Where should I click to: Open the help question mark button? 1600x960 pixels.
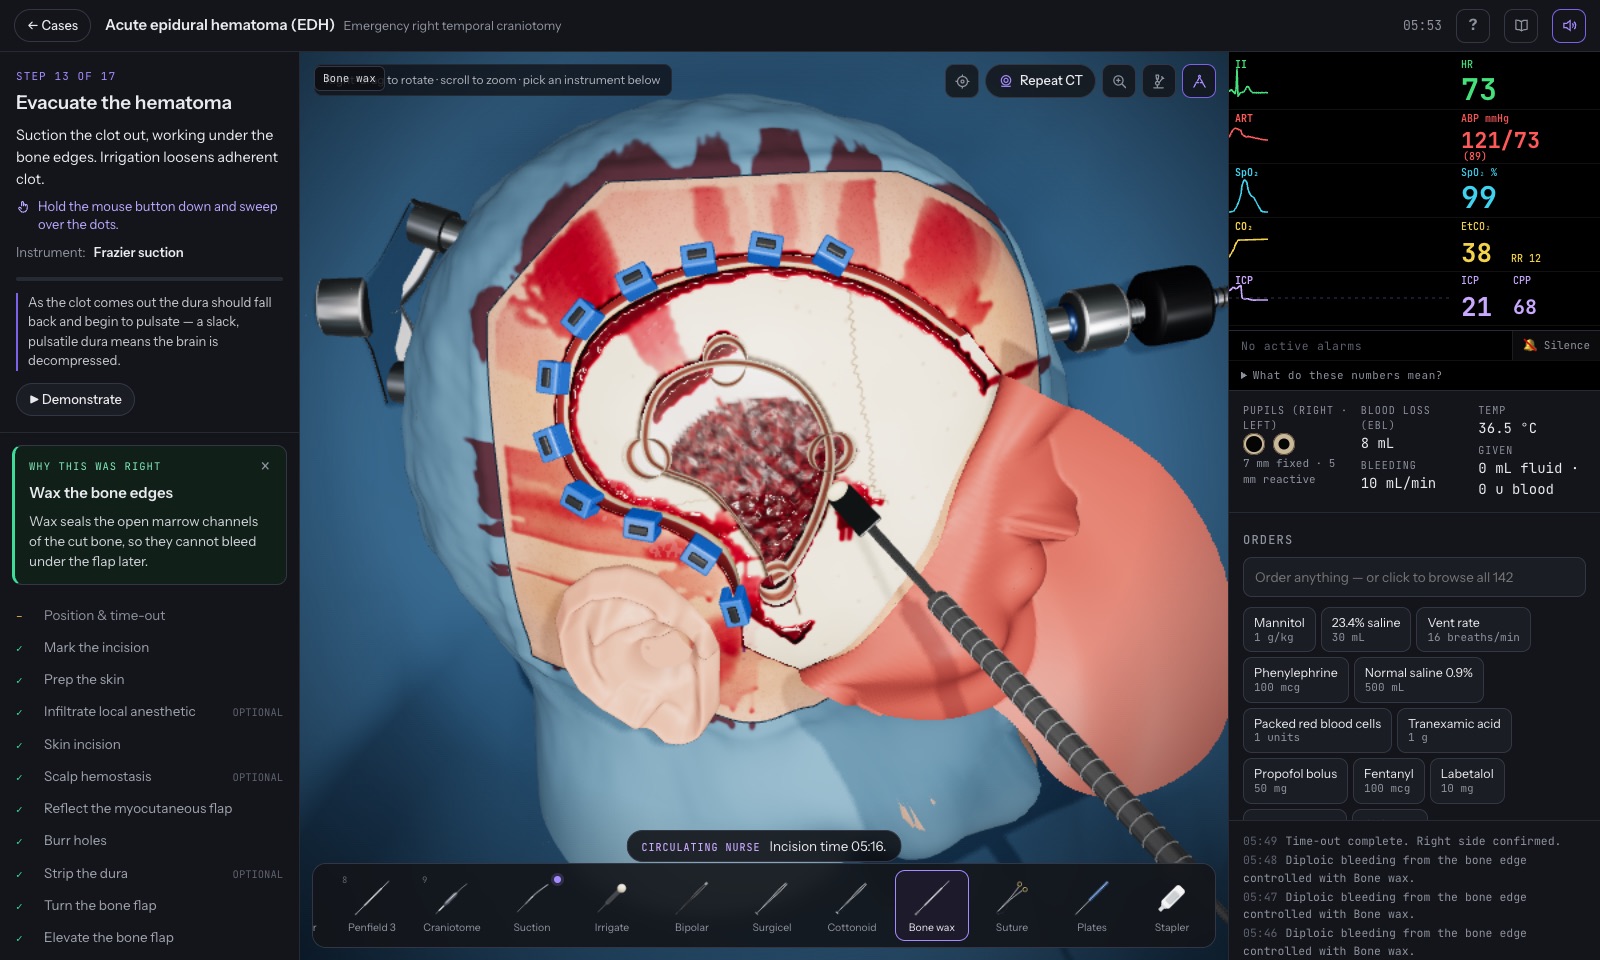[x=1473, y=25]
